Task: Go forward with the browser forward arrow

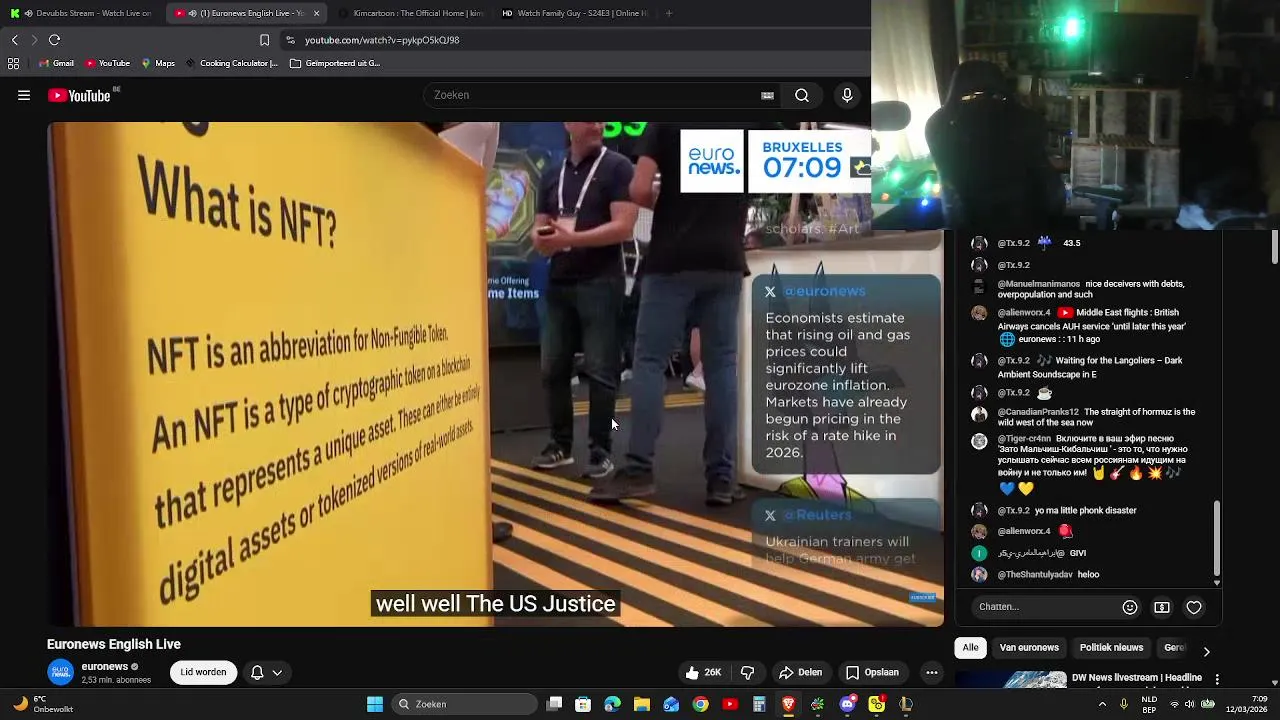Action: click(x=33, y=40)
